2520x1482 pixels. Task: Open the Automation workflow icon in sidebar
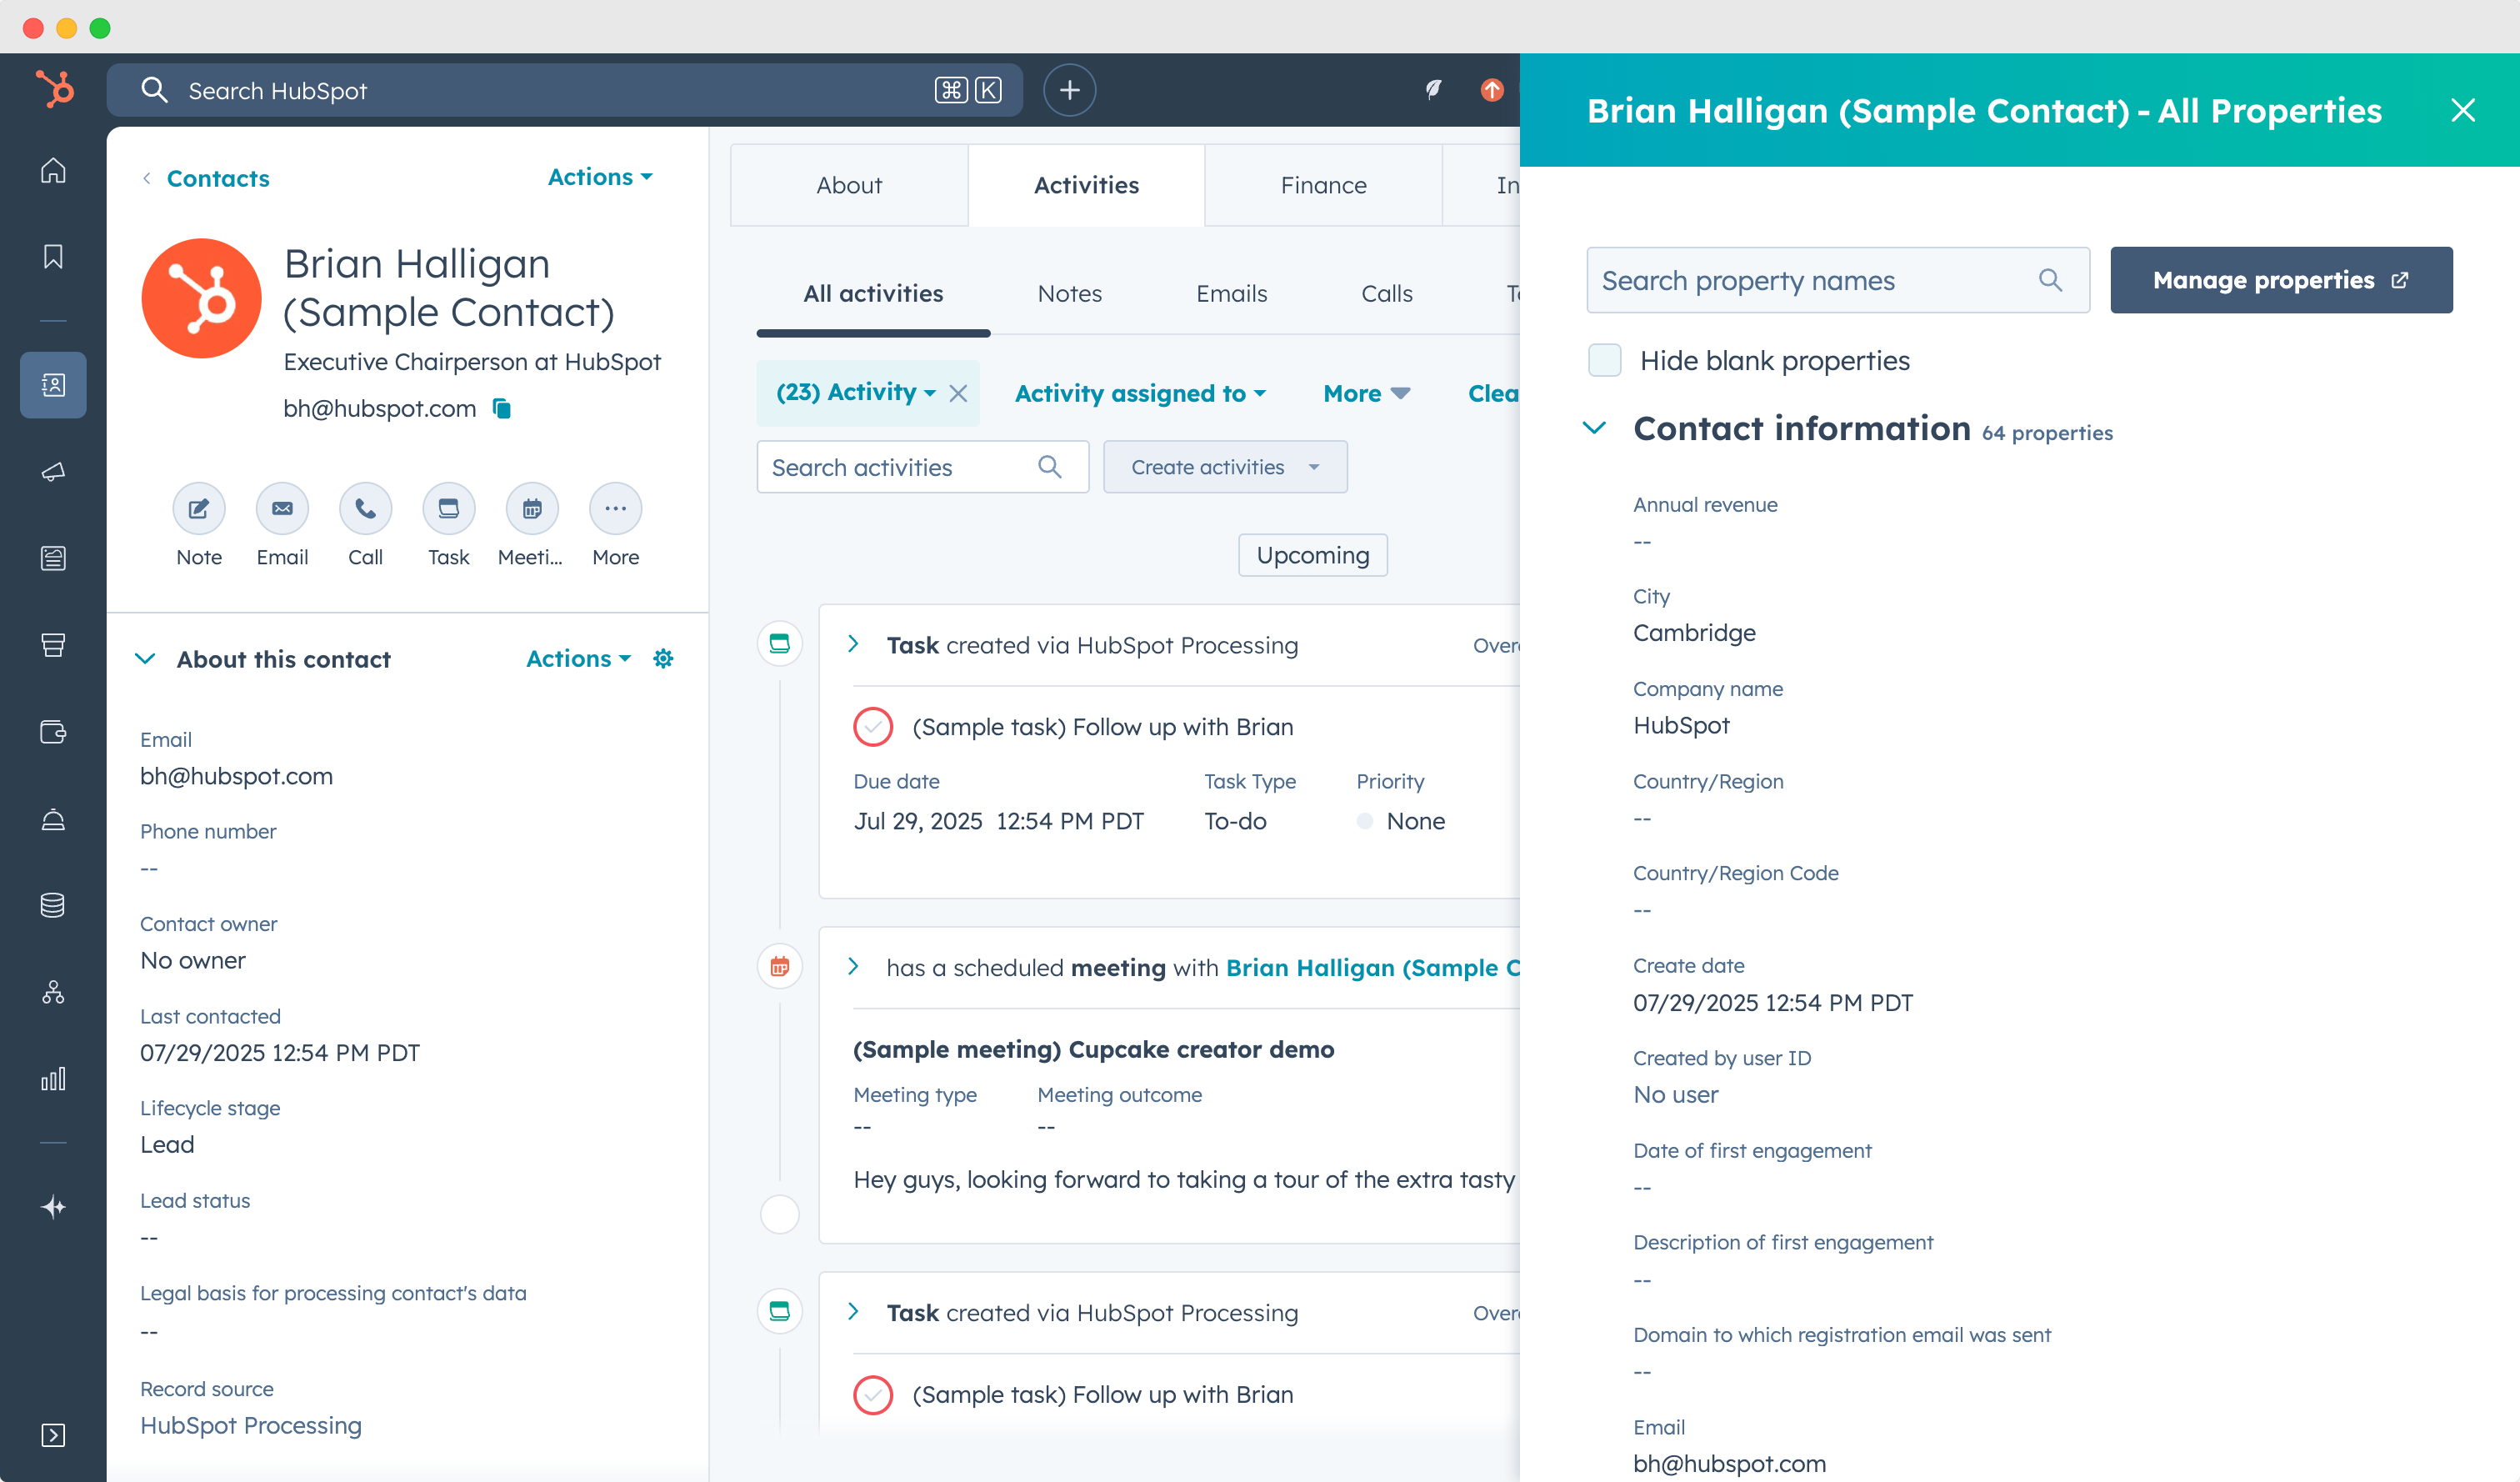pos(53,992)
